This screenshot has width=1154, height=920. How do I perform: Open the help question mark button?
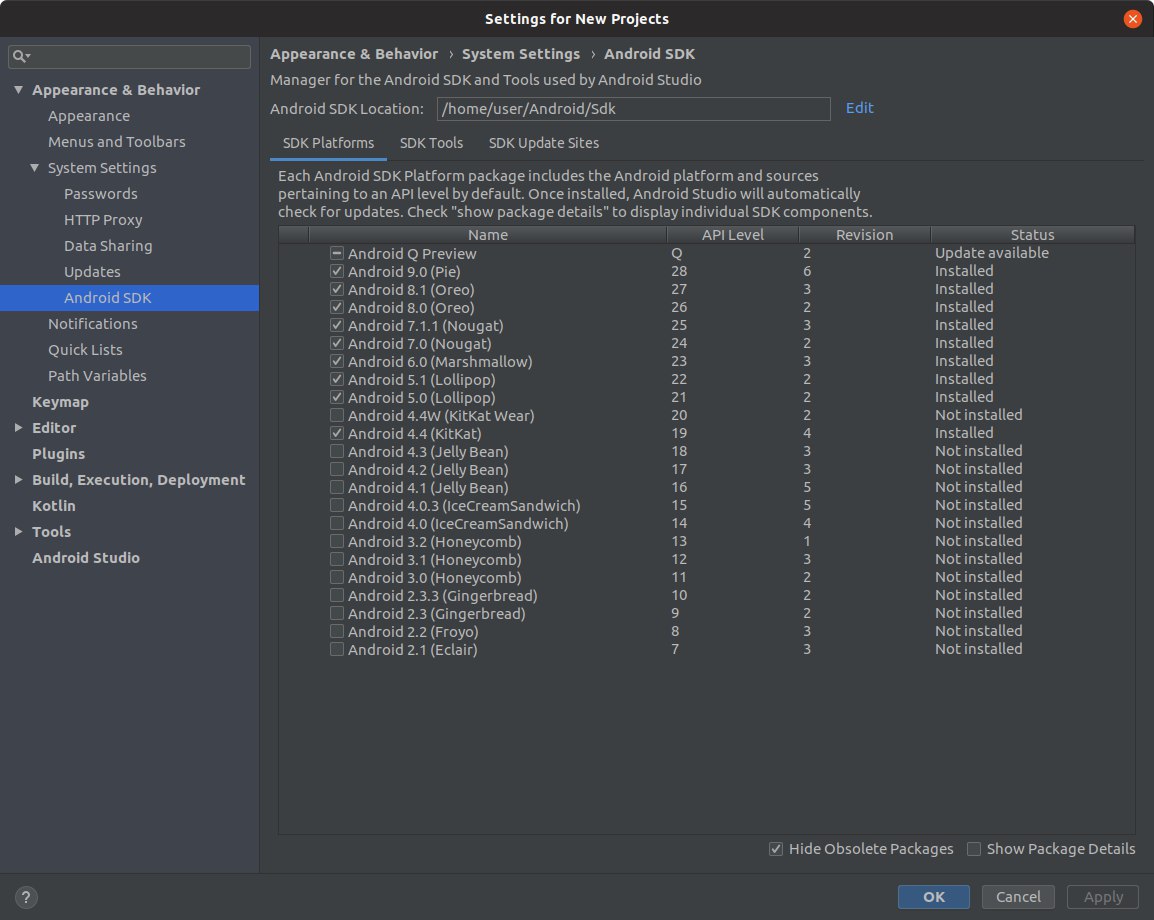coord(26,897)
